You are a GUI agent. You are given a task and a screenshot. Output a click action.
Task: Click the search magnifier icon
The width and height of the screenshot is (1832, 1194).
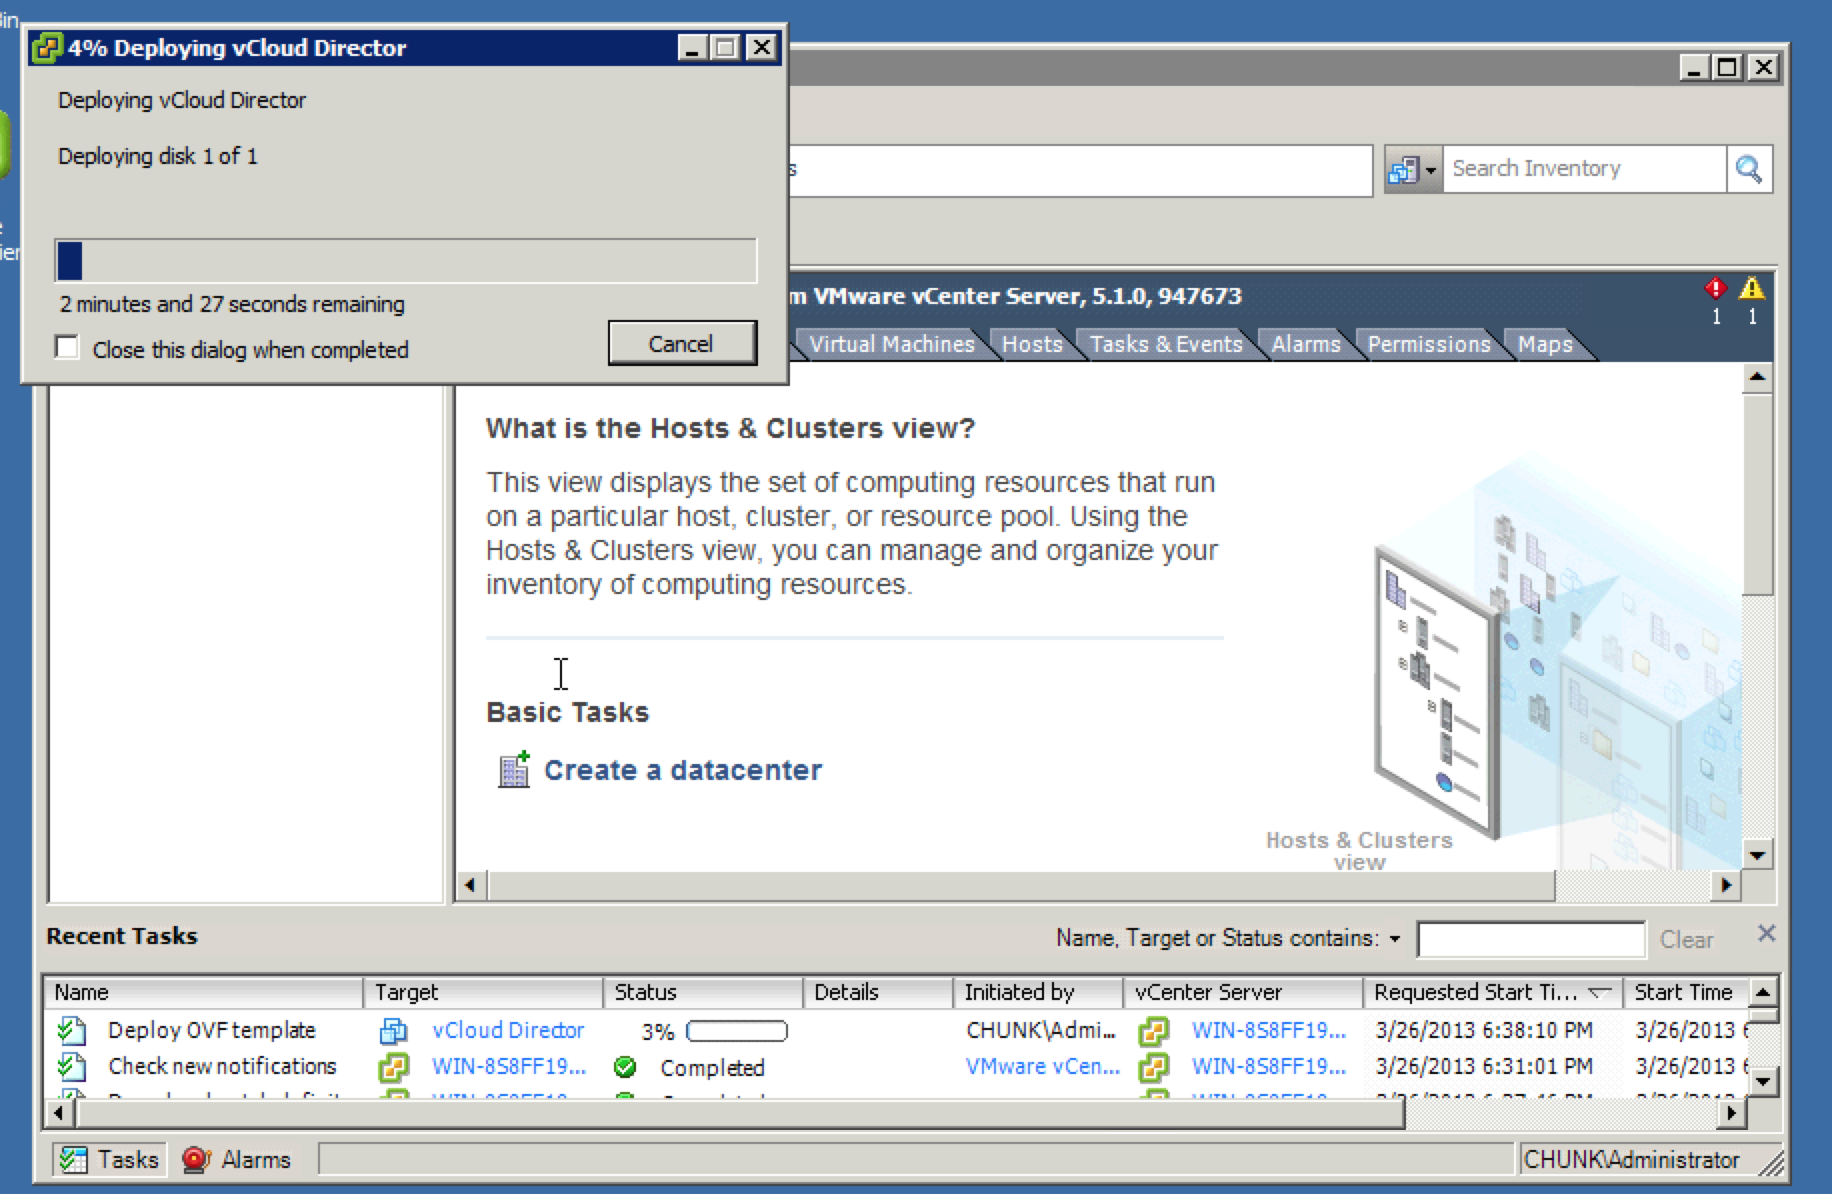pyautogui.click(x=1749, y=169)
